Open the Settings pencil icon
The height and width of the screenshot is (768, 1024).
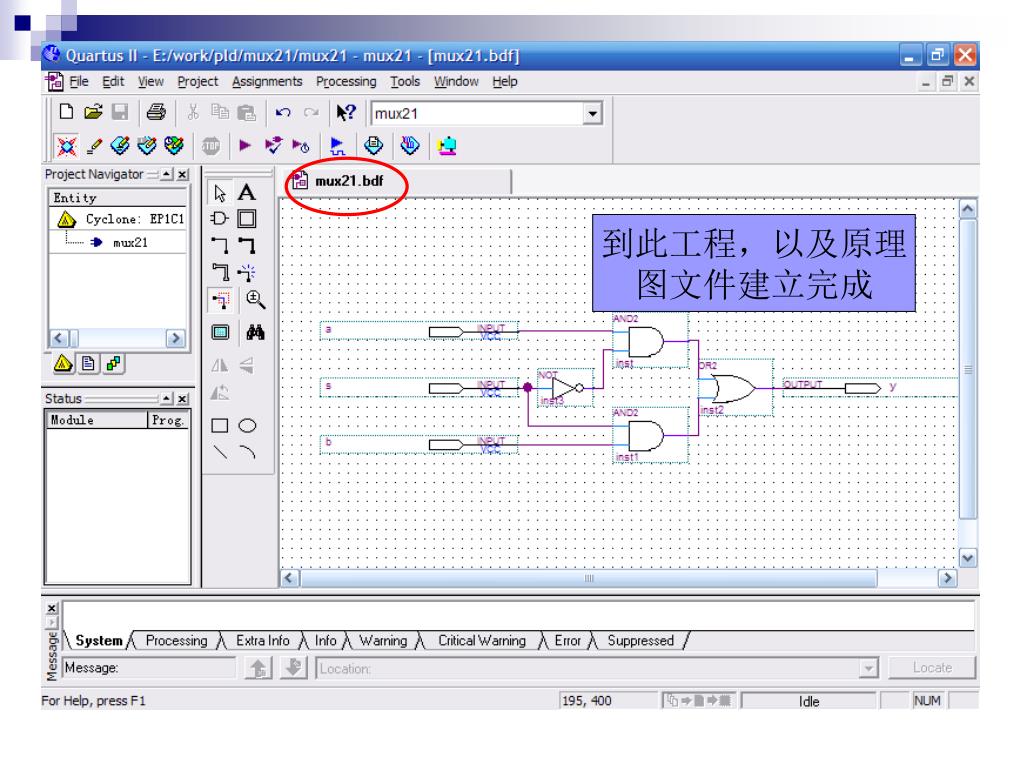click(x=94, y=146)
